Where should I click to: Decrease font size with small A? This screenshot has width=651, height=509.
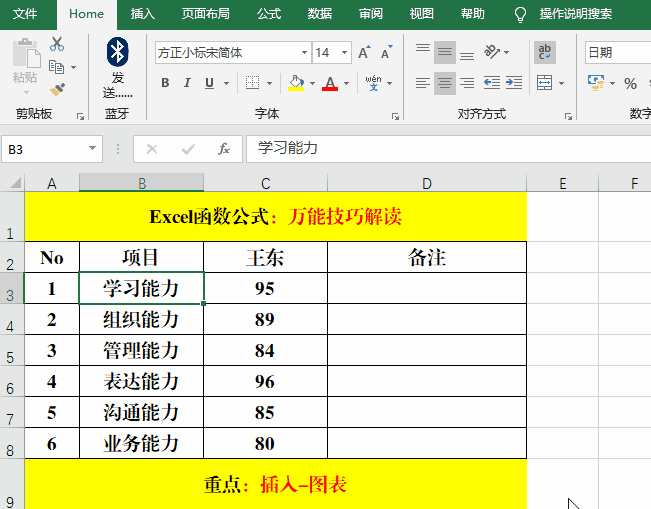click(386, 52)
